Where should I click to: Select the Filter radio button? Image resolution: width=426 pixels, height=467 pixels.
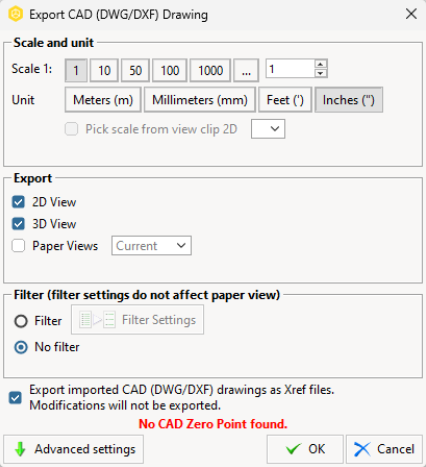21,321
